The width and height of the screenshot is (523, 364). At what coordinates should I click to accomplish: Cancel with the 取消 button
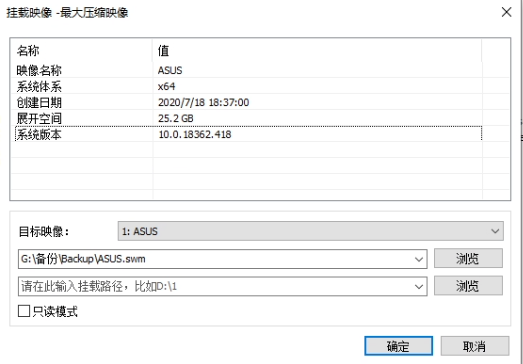pyautogui.click(x=475, y=346)
